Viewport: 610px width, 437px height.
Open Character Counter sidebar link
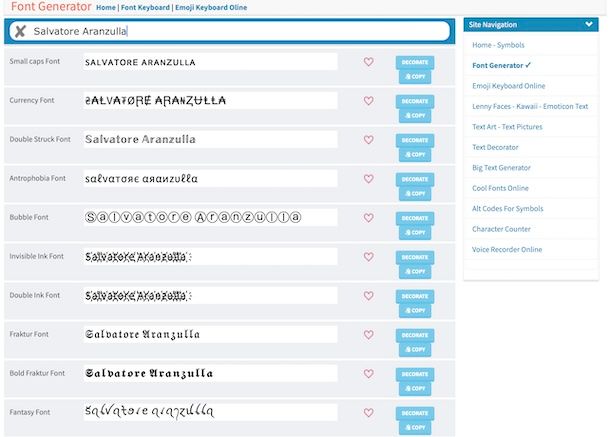(501, 229)
